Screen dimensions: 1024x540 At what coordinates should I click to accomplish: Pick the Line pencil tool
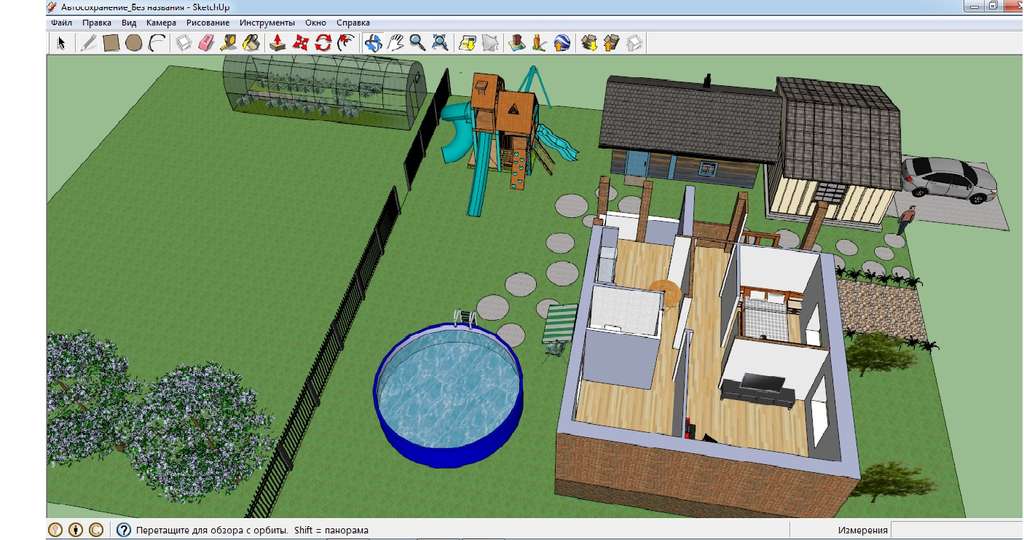click(x=88, y=42)
